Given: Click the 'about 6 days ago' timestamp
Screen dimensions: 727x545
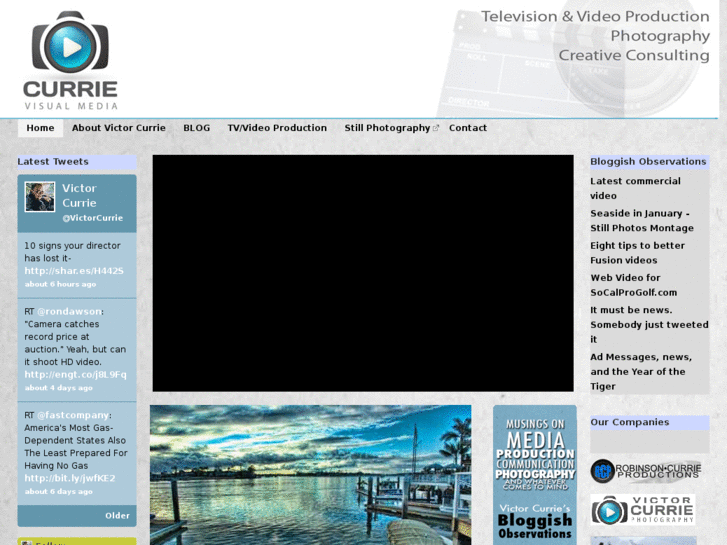Looking at the screenshot, I should pyautogui.click(x=58, y=492).
